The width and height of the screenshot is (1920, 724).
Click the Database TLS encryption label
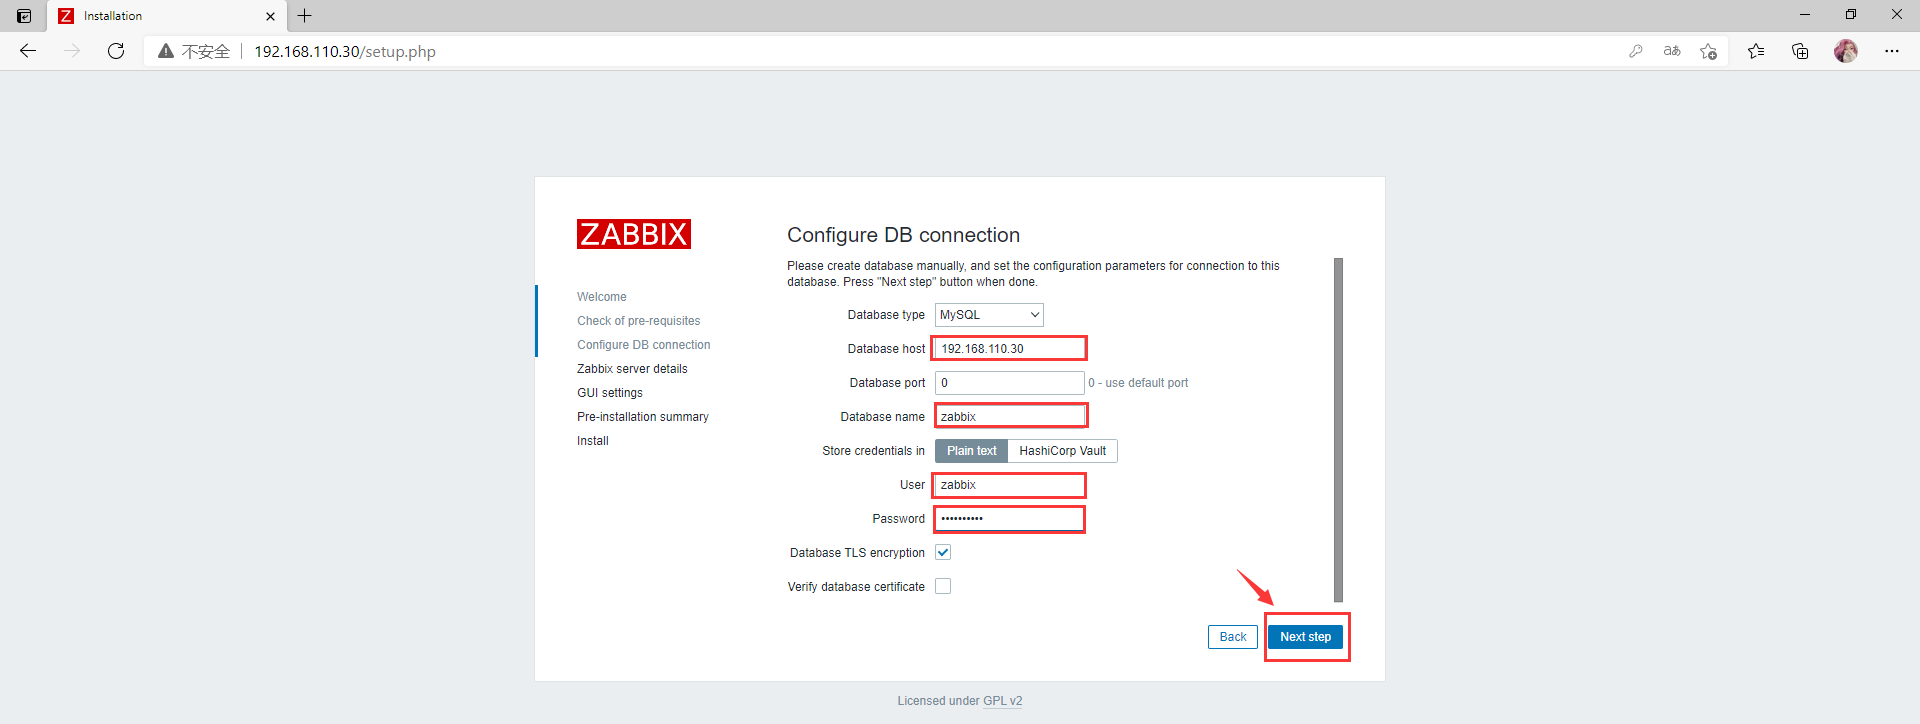857,553
